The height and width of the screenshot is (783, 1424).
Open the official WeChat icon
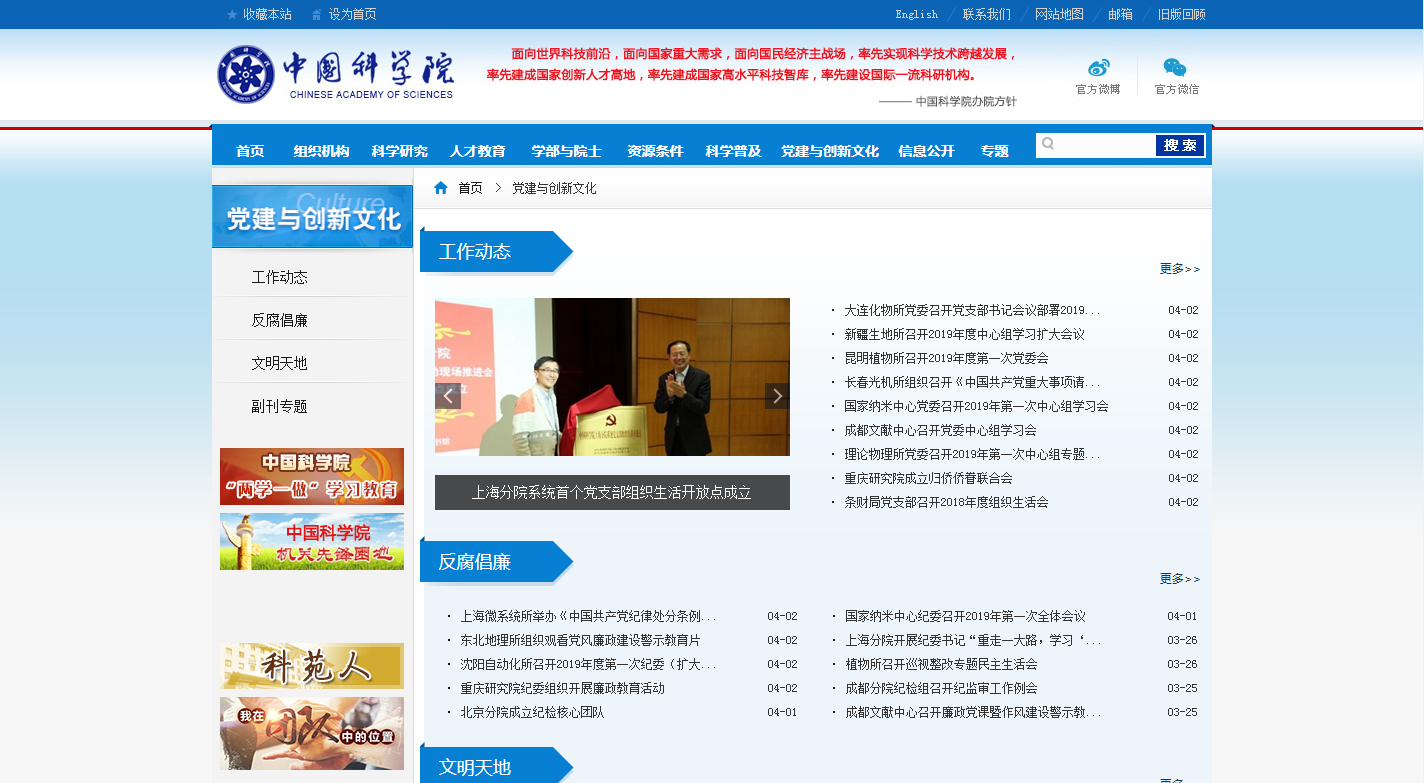pos(1175,68)
